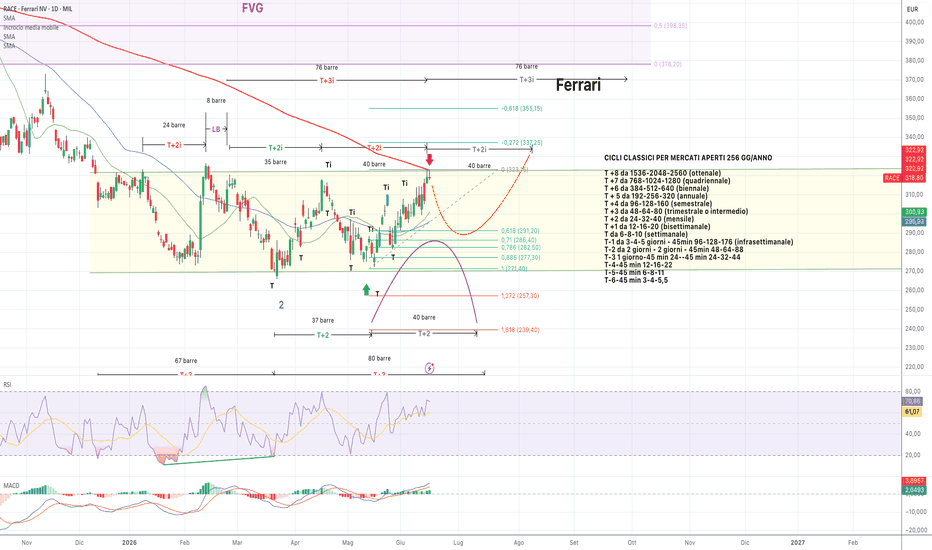Click the T-1 infrasettimanale cycle line
Image resolution: width=932 pixels, height=550 pixels.
[x=698, y=242]
